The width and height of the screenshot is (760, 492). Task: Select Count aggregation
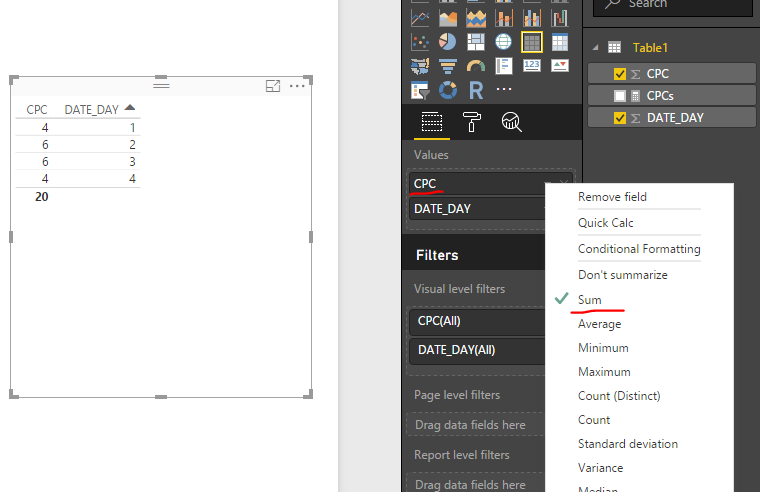(x=594, y=420)
